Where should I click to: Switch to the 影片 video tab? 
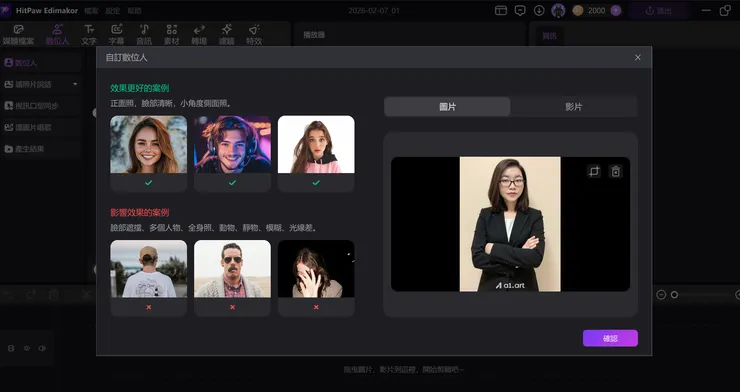coord(573,107)
